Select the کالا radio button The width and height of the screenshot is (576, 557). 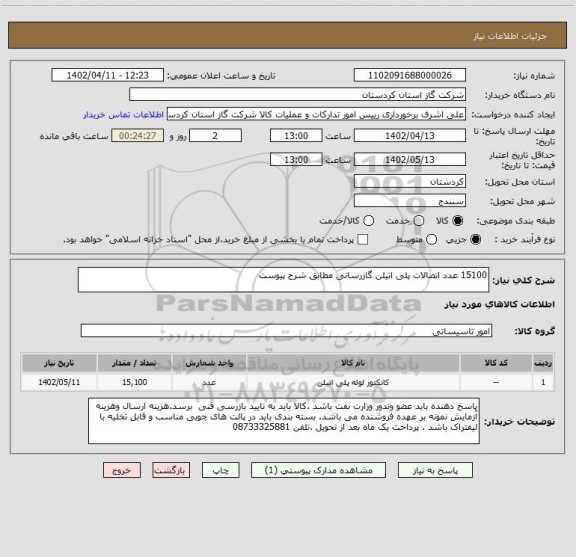pos(458,221)
